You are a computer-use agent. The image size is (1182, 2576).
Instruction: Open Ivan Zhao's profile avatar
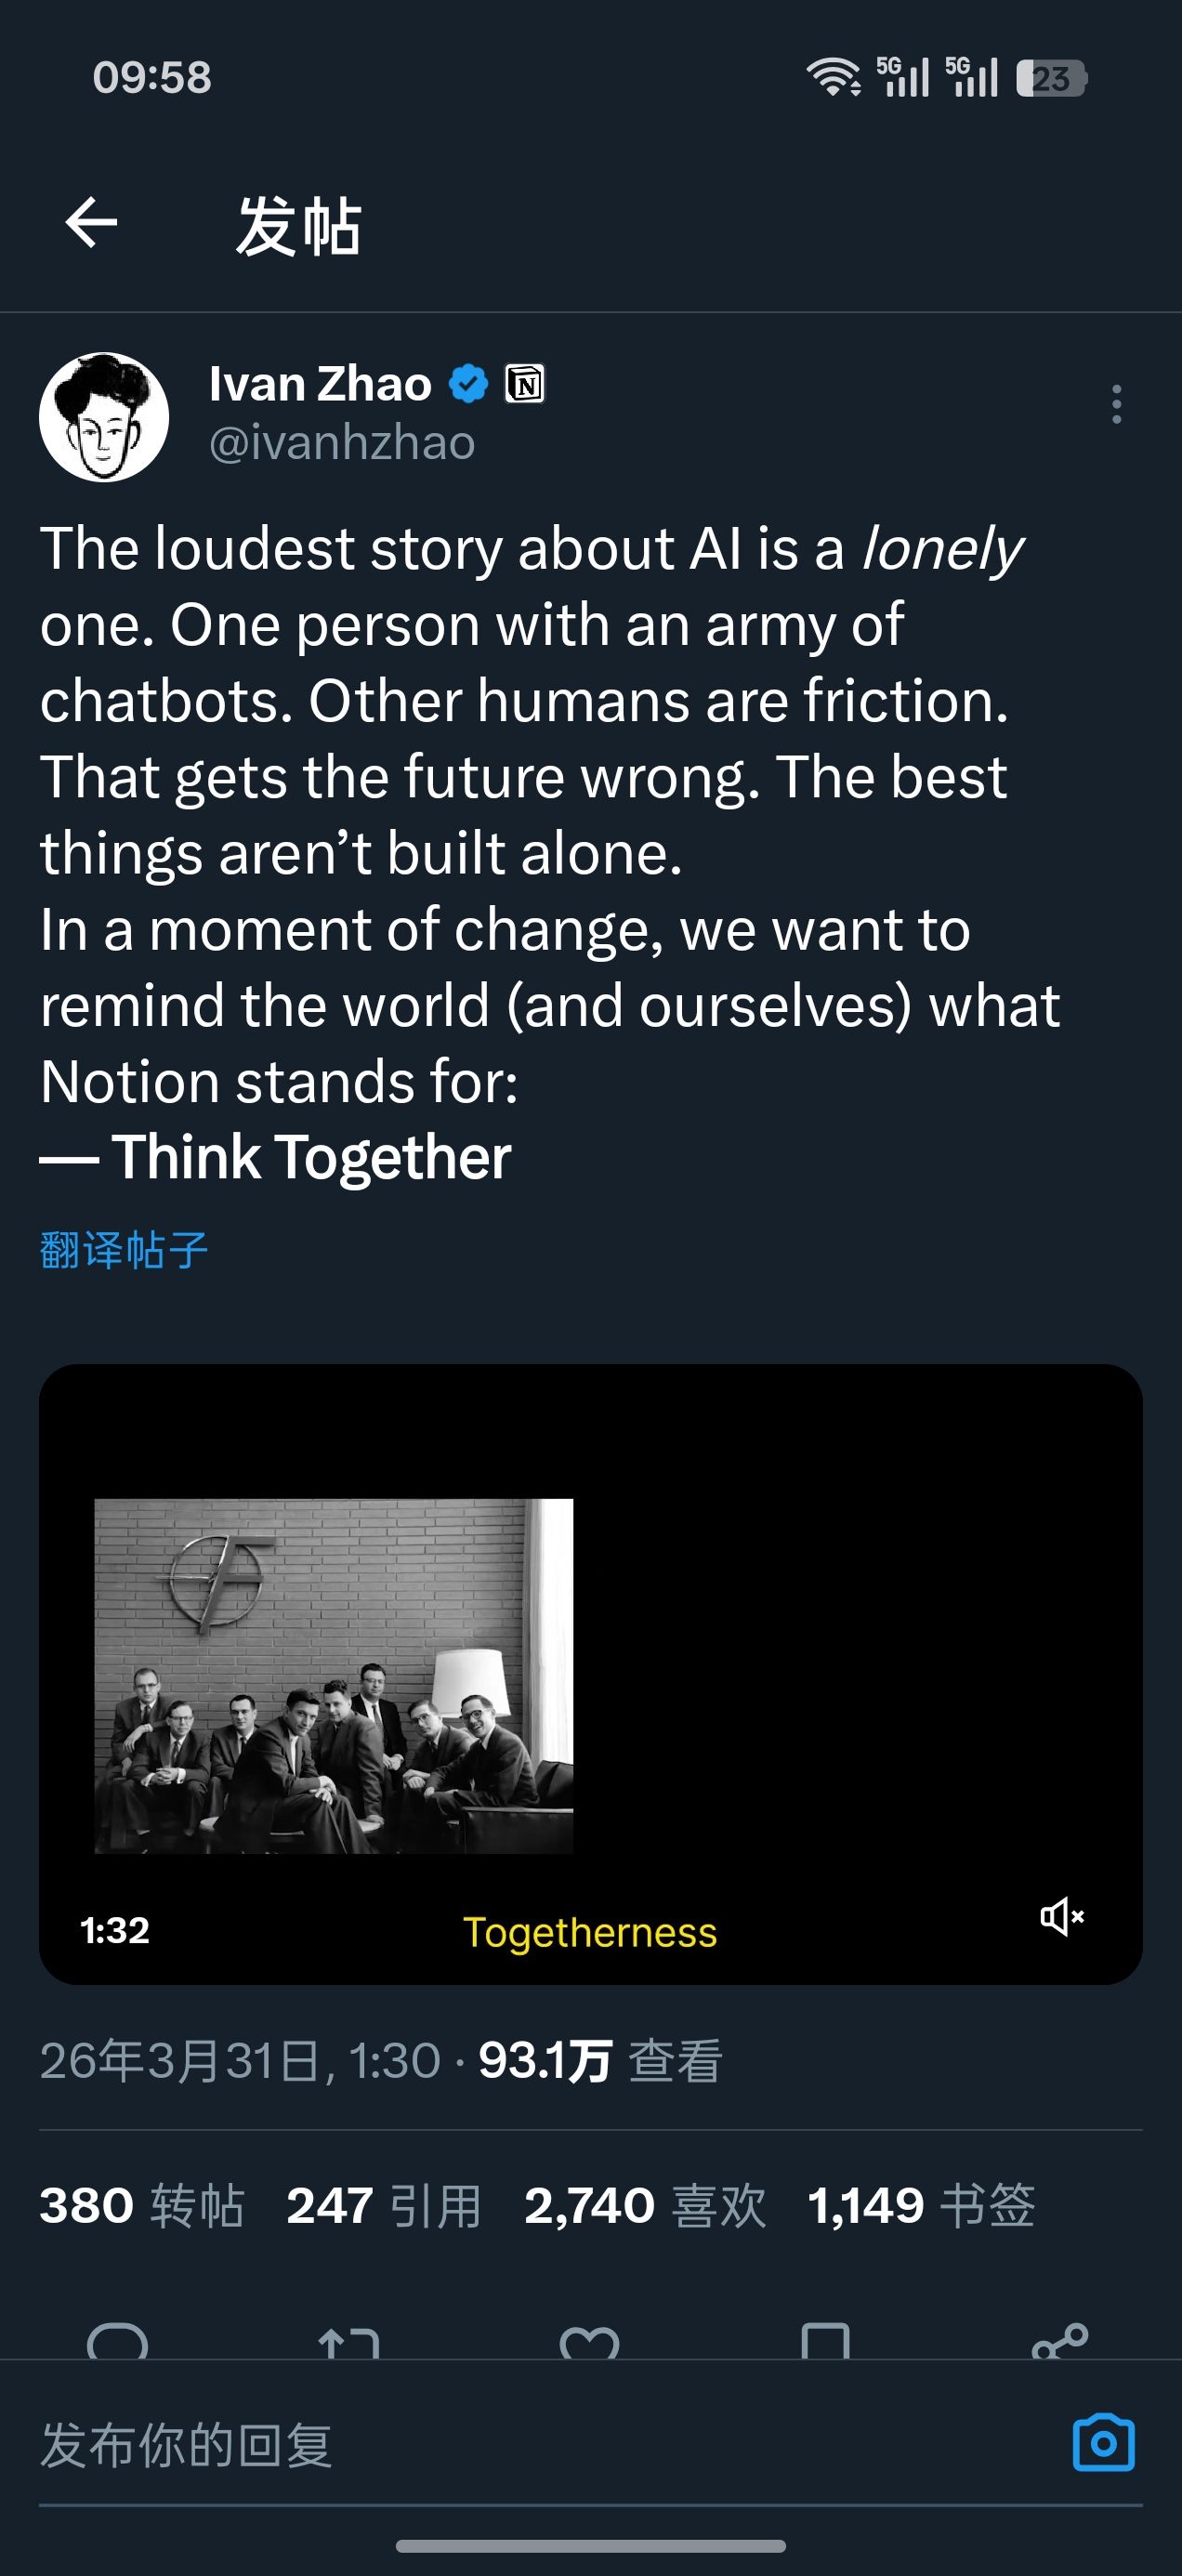tap(104, 416)
